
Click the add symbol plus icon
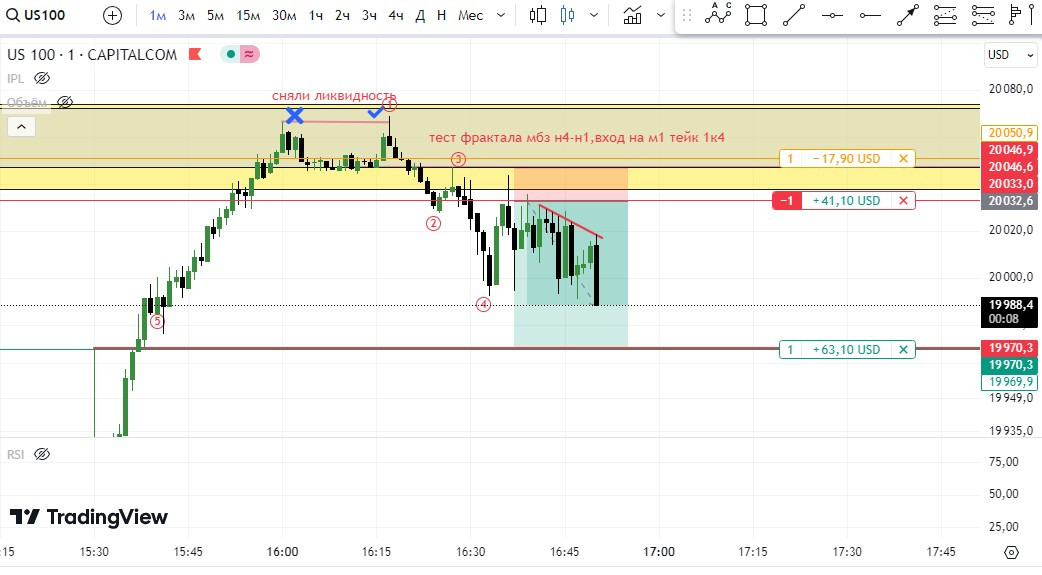click(x=113, y=15)
